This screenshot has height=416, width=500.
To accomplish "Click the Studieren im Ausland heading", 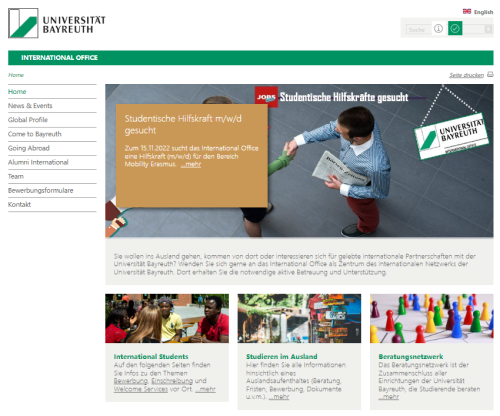I will click(x=282, y=356).
